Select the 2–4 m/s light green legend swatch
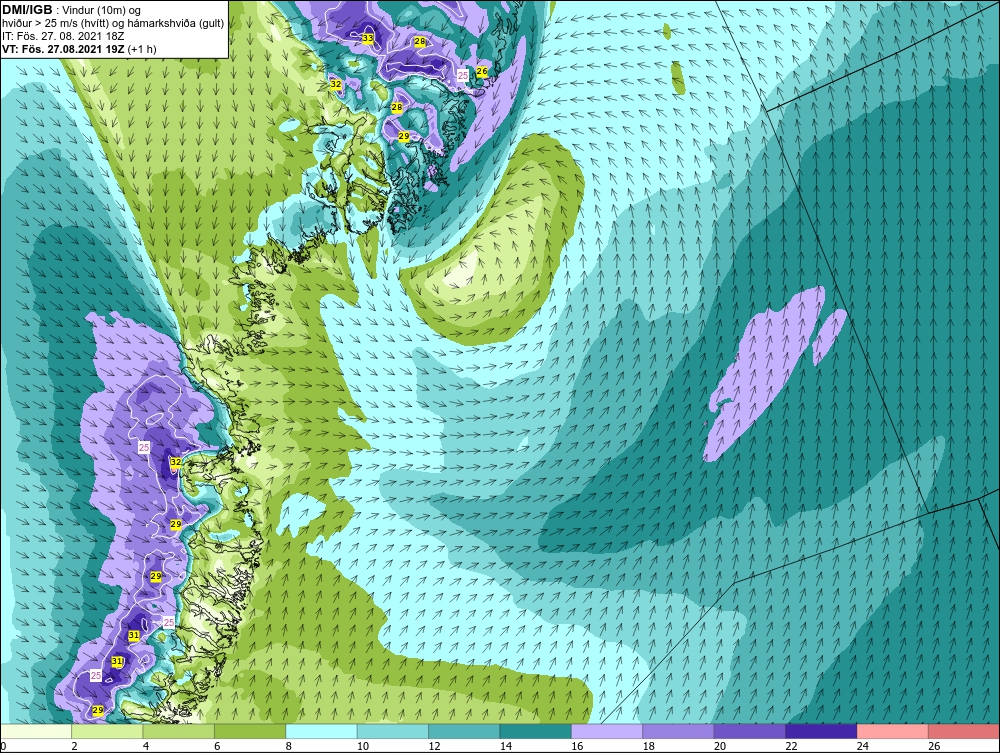This screenshot has height=753, width=1000. click(x=107, y=731)
